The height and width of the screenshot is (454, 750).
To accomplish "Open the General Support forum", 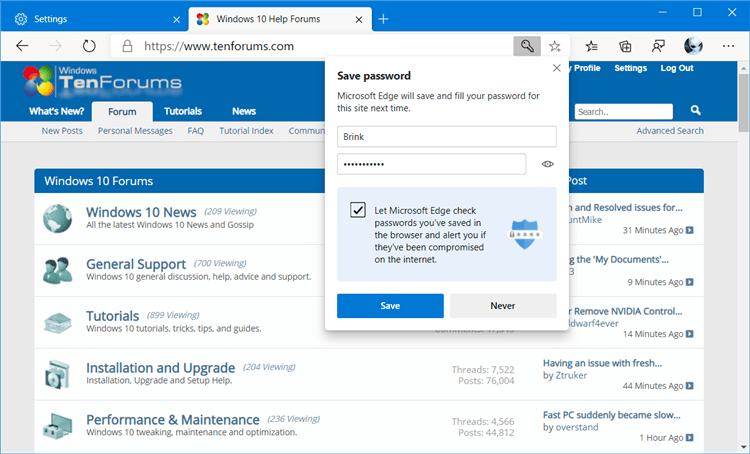I will (136, 264).
